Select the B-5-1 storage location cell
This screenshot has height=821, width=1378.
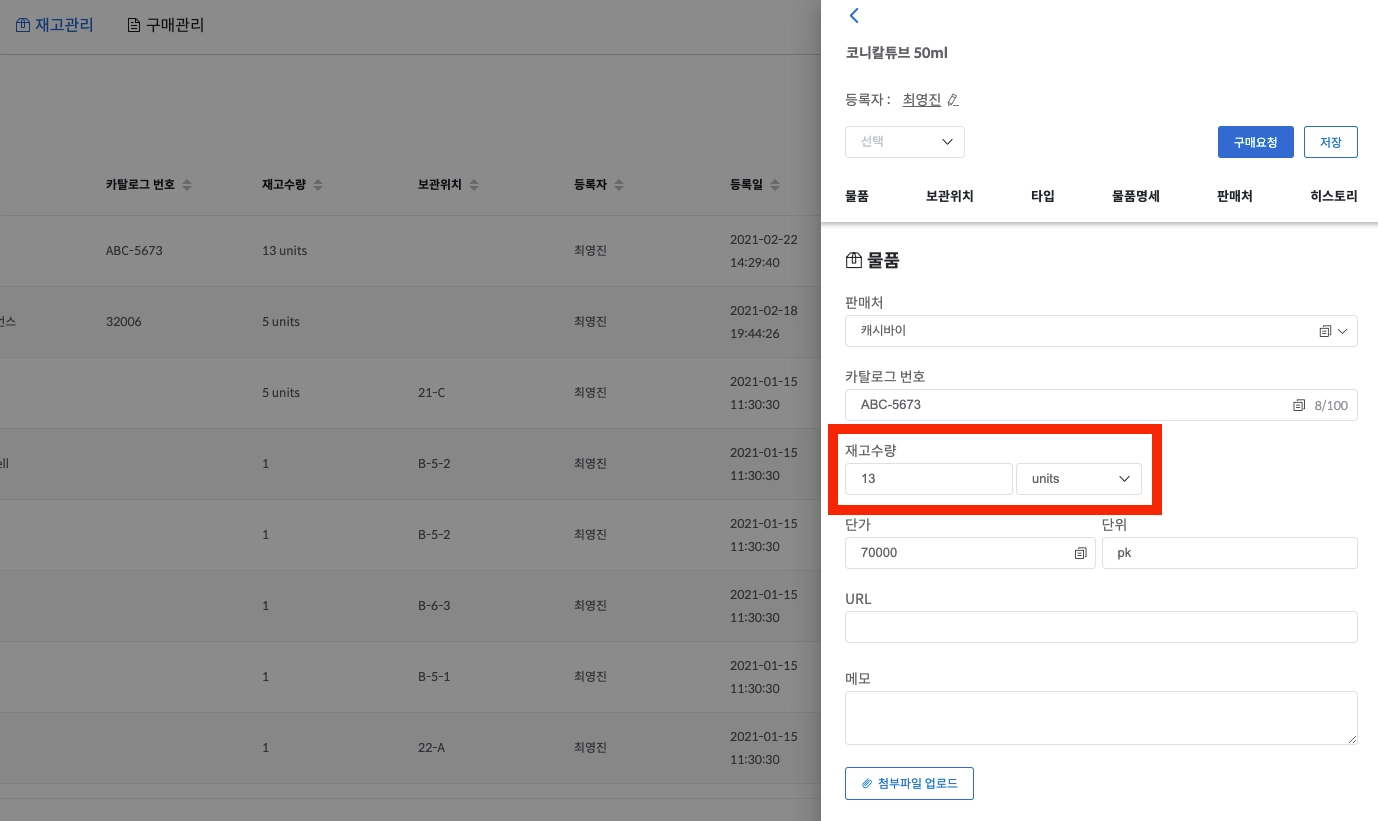click(434, 677)
